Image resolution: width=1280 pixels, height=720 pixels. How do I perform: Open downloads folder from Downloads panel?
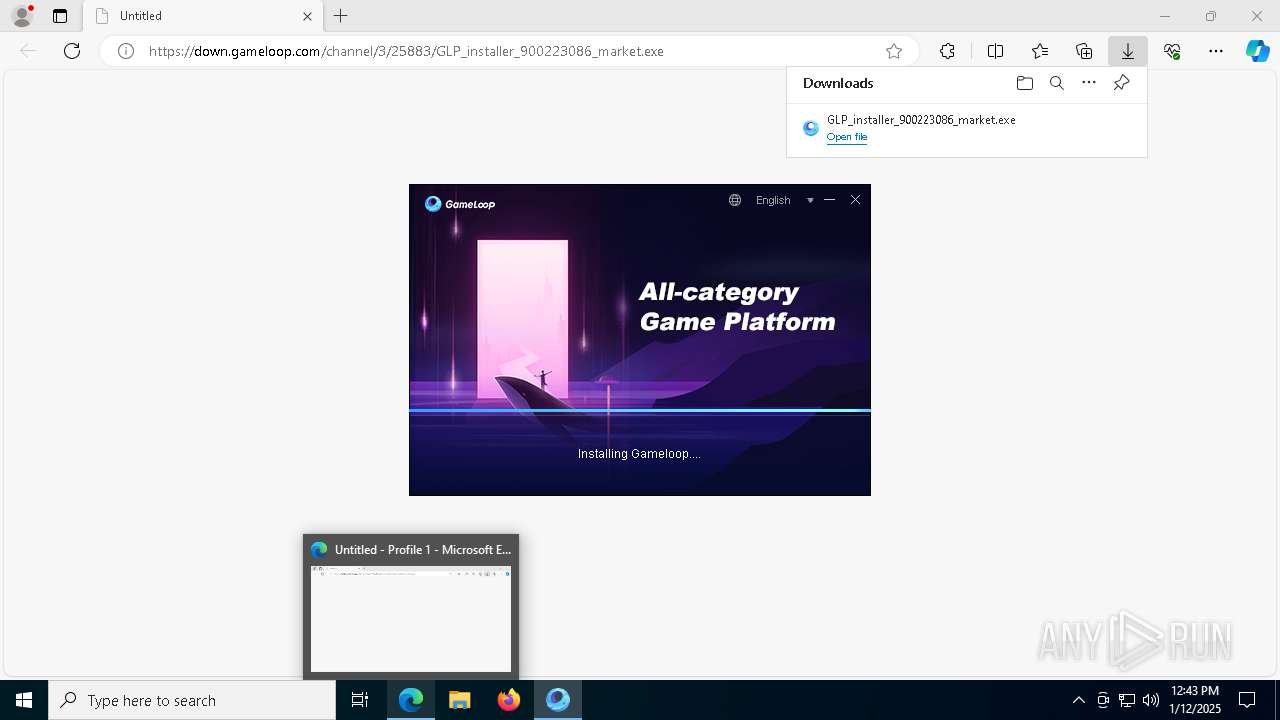(x=1024, y=83)
